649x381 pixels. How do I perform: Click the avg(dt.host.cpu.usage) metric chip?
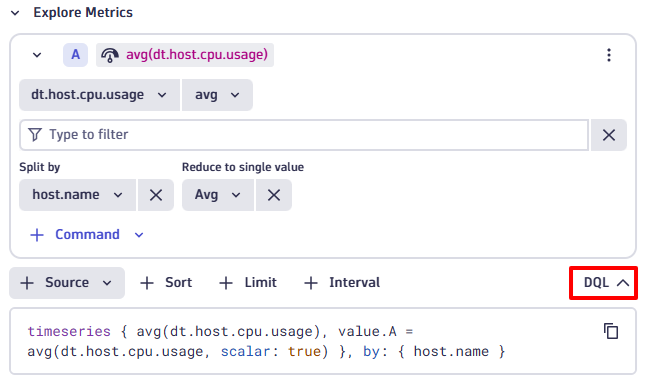tap(185, 55)
